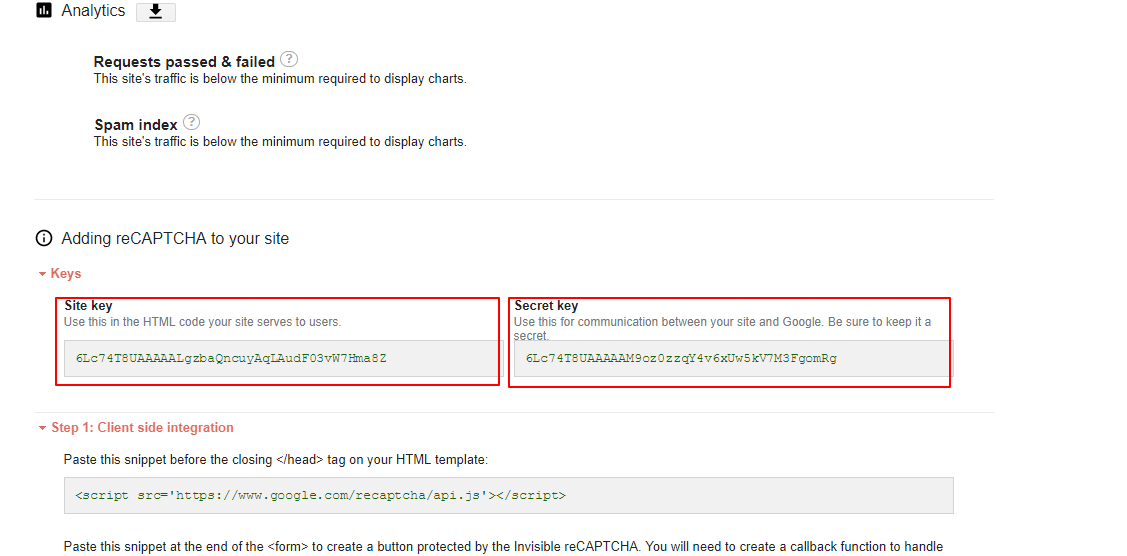Click info icon beside Adding reCAPTCHA
1127x556 pixels.
(44, 238)
